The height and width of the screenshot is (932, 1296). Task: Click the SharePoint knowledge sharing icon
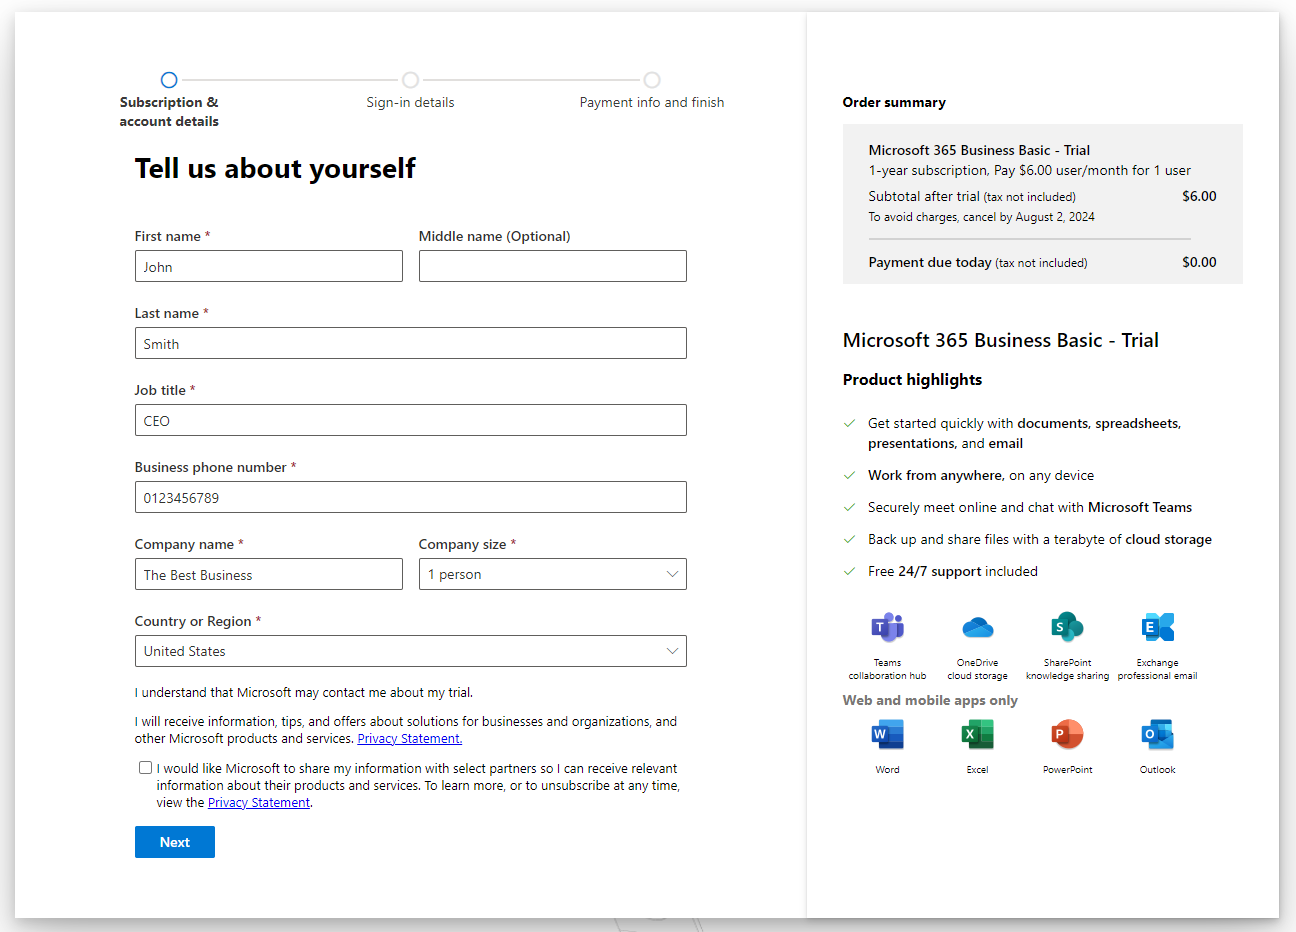click(1067, 627)
